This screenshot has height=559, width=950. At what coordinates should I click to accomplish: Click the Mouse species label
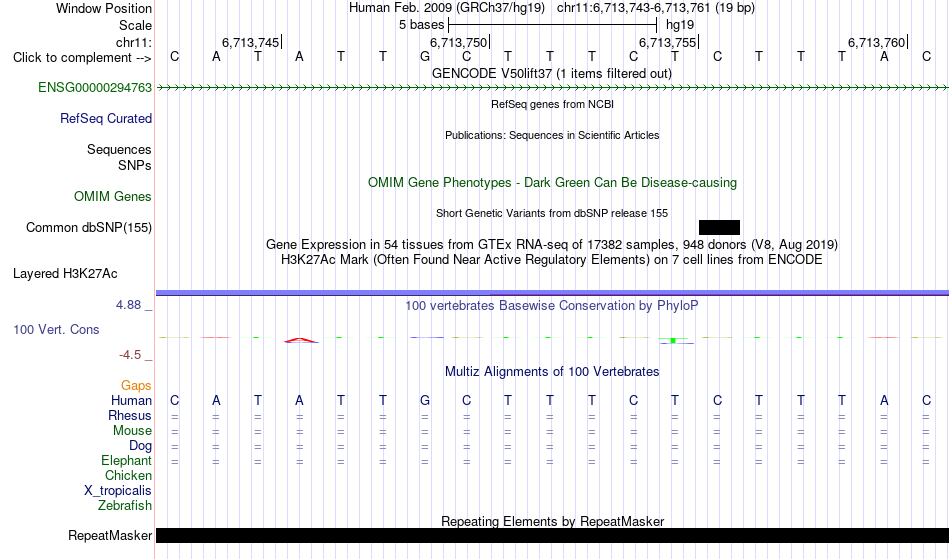[132, 431]
